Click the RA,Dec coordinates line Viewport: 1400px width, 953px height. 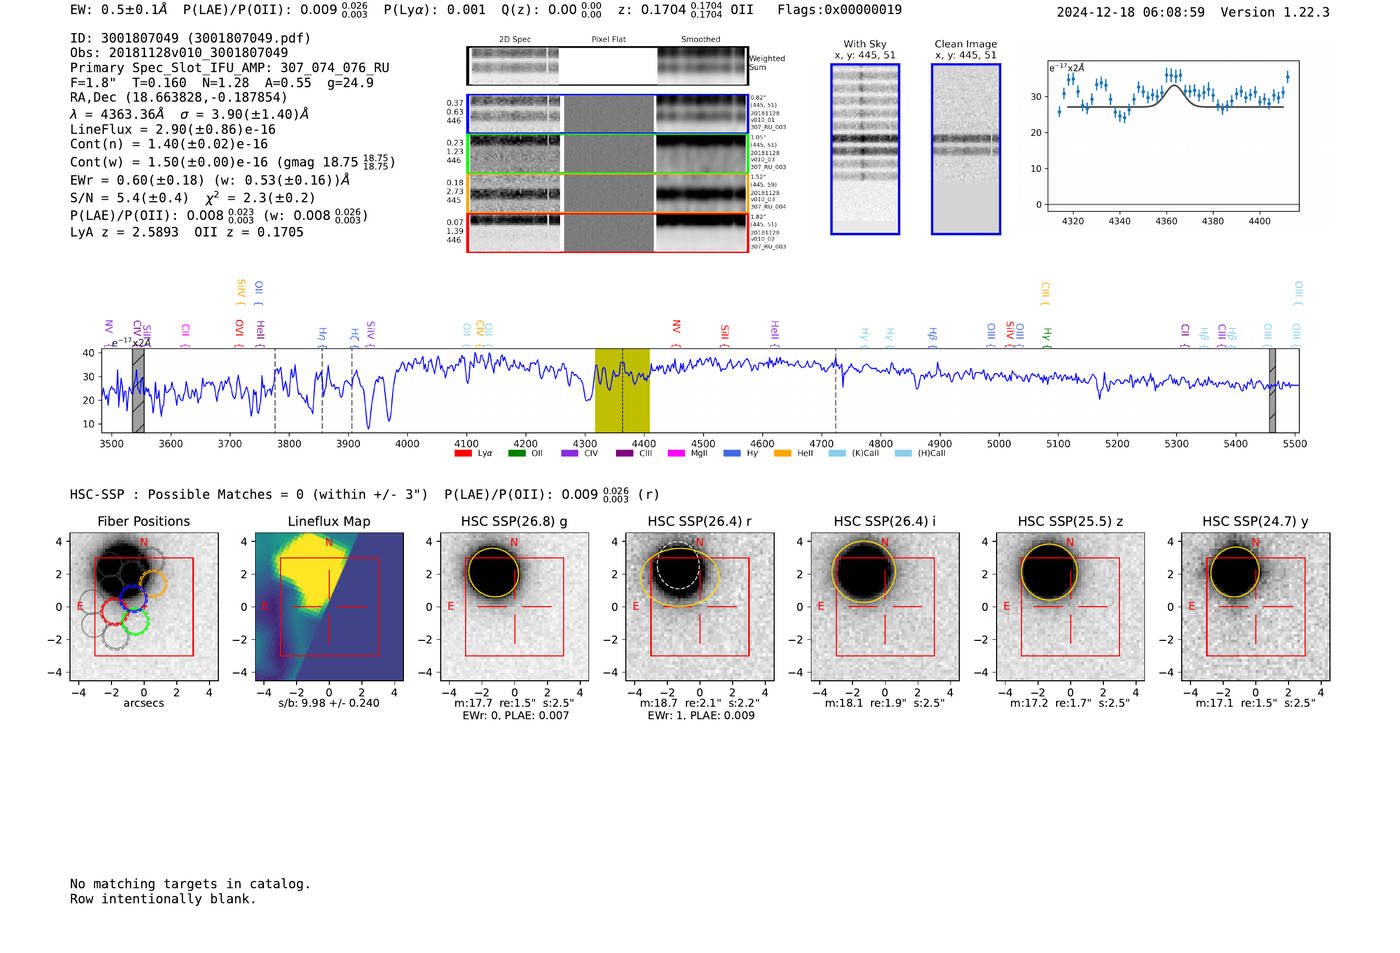(x=178, y=97)
